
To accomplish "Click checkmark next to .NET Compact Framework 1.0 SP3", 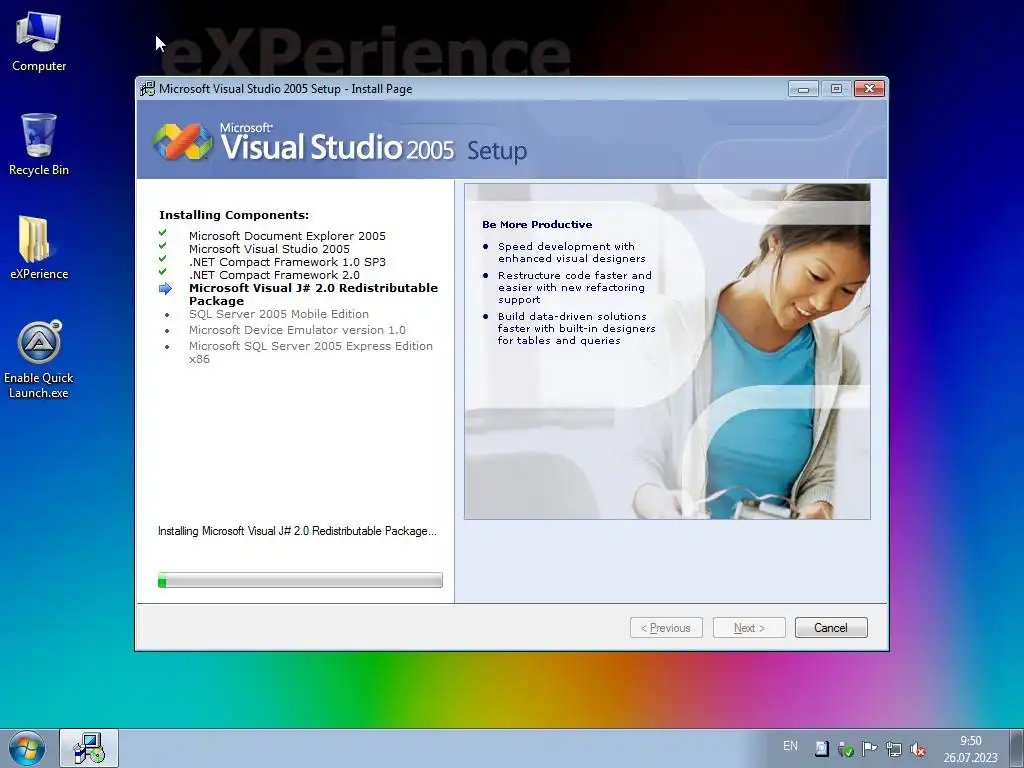I will point(163,259).
